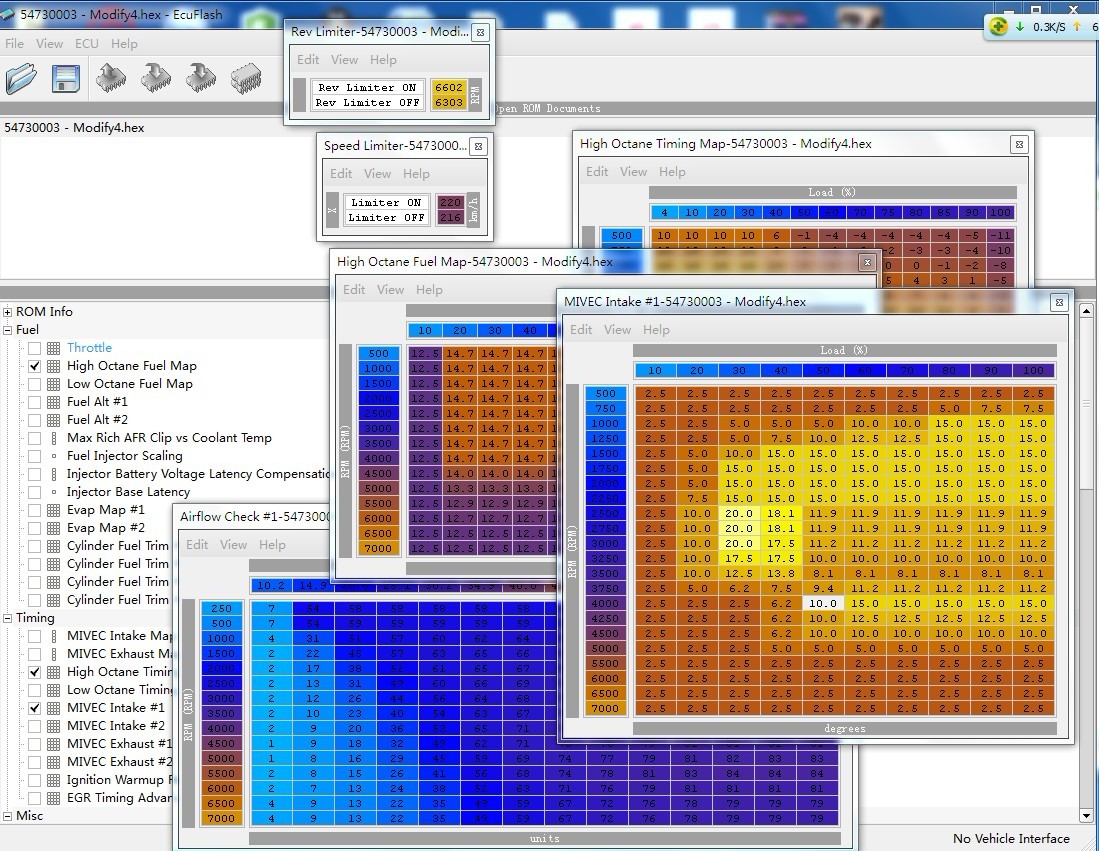Click the stacked chips Compare ROM icon
The width and height of the screenshot is (1099, 851).
tap(246, 78)
